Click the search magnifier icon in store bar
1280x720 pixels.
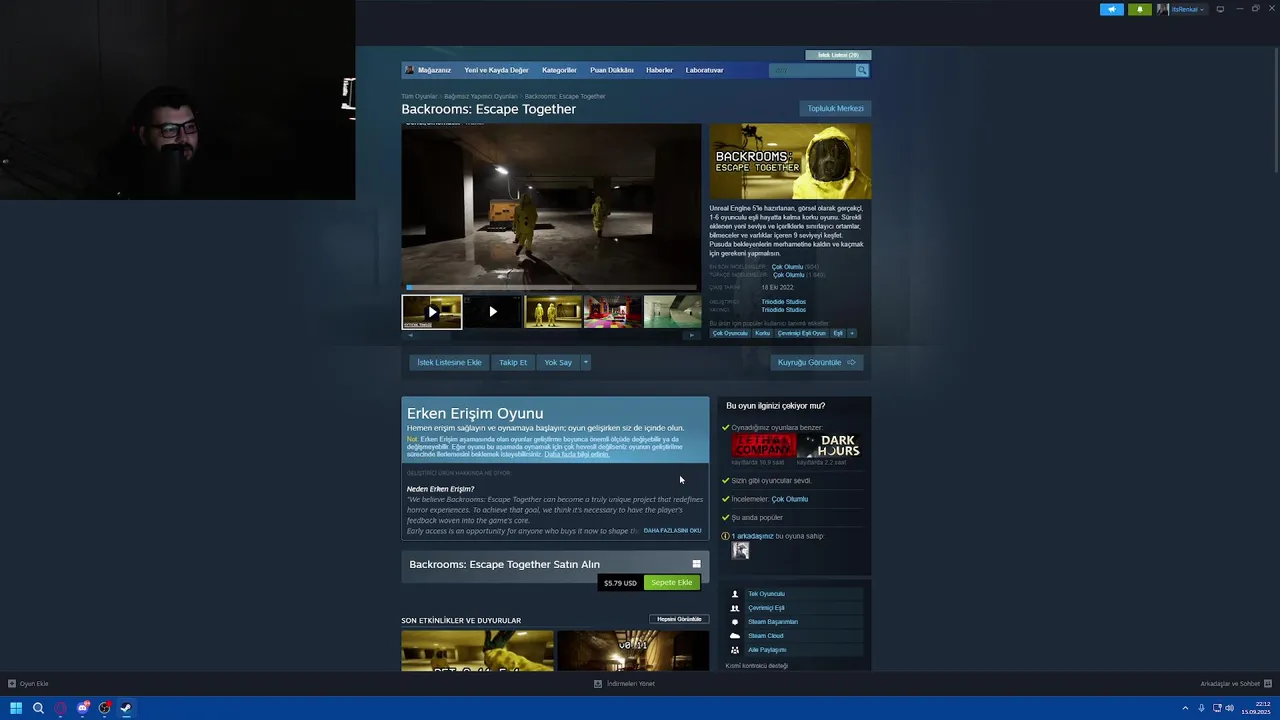[x=862, y=70]
